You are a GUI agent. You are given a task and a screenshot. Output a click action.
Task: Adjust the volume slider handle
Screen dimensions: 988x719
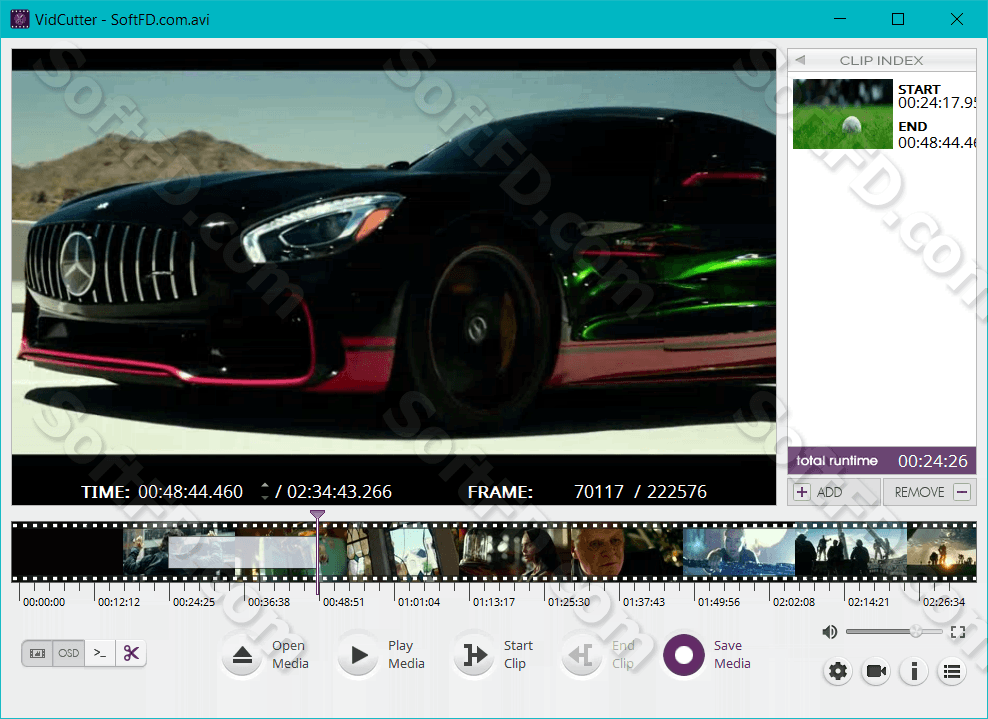coord(916,631)
